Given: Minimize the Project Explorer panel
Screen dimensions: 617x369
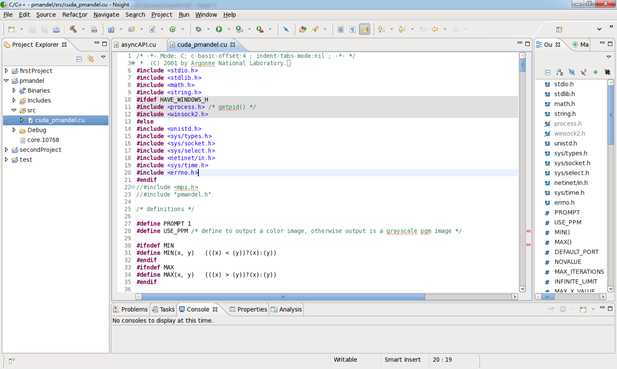Looking at the screenshot, I should click(x=96, y=43).
